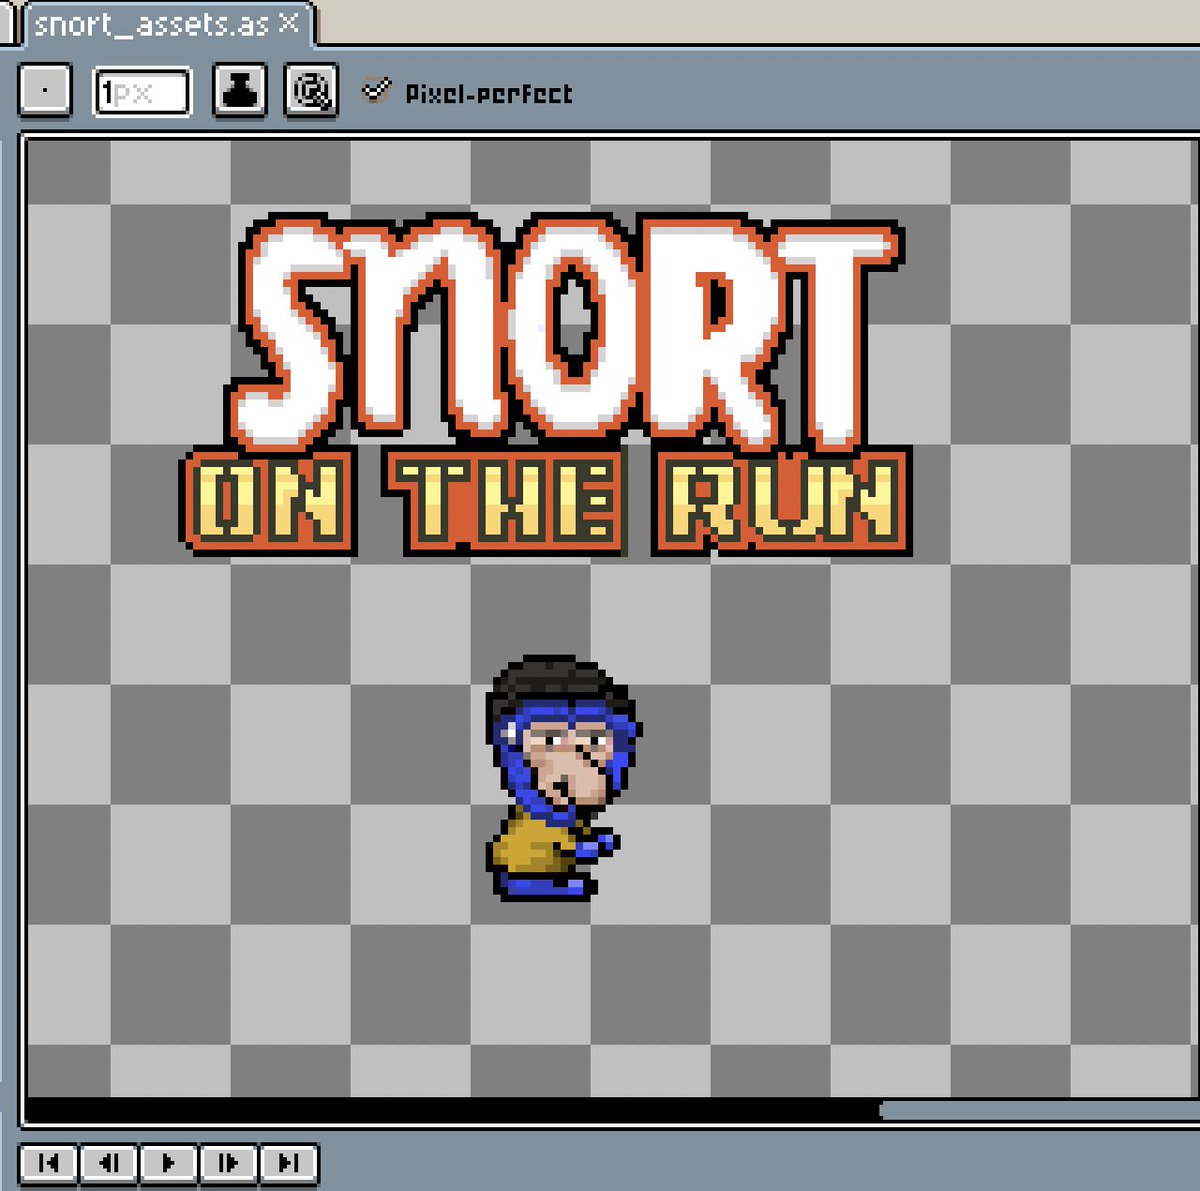The height and width of the screenshot is (1191, 1200).
Task: Step back one frame
Action: click(110, 1163)
